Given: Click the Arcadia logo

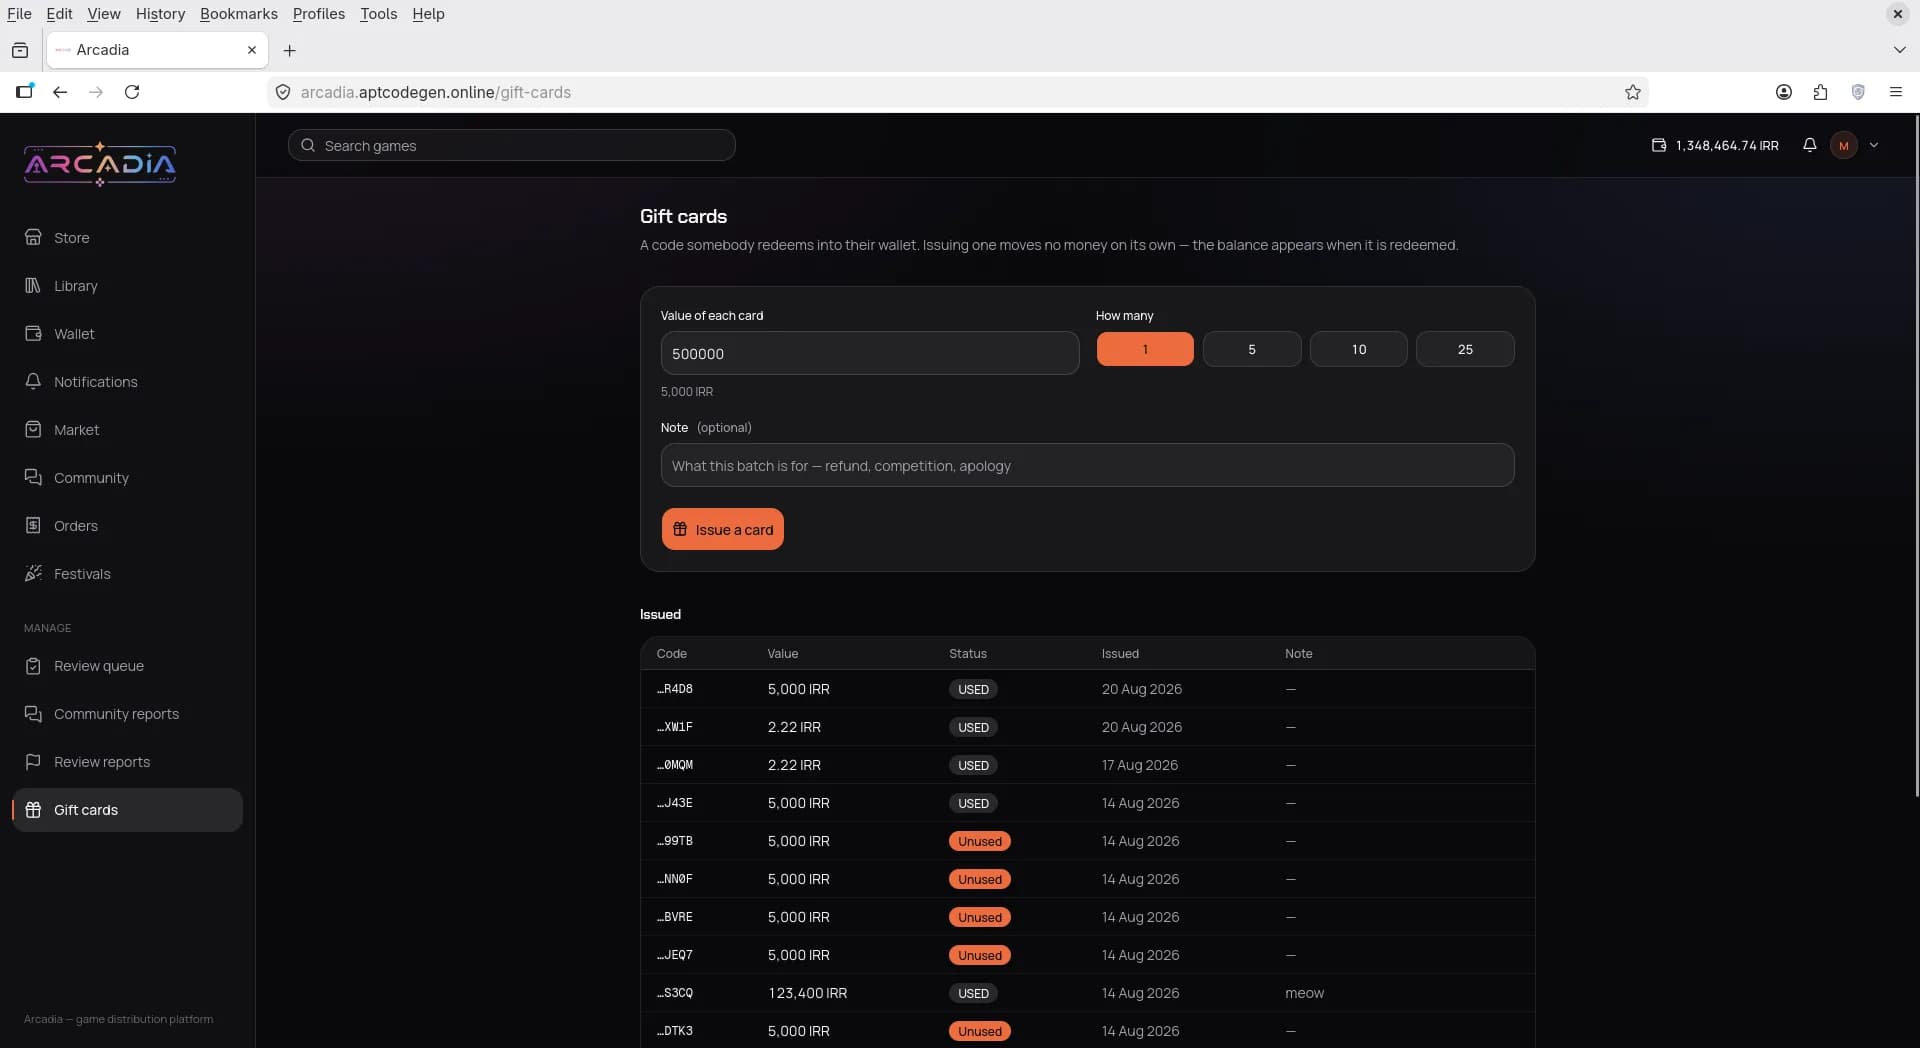Looking at the screenshot, I should pos(100,164).
